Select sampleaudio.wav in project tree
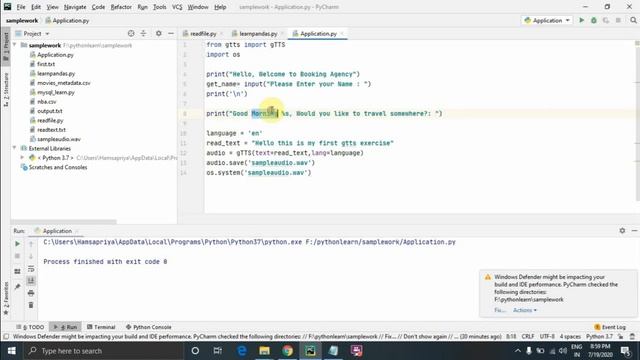The height and width of the screenshot is (360, 640). coord(59,139)
